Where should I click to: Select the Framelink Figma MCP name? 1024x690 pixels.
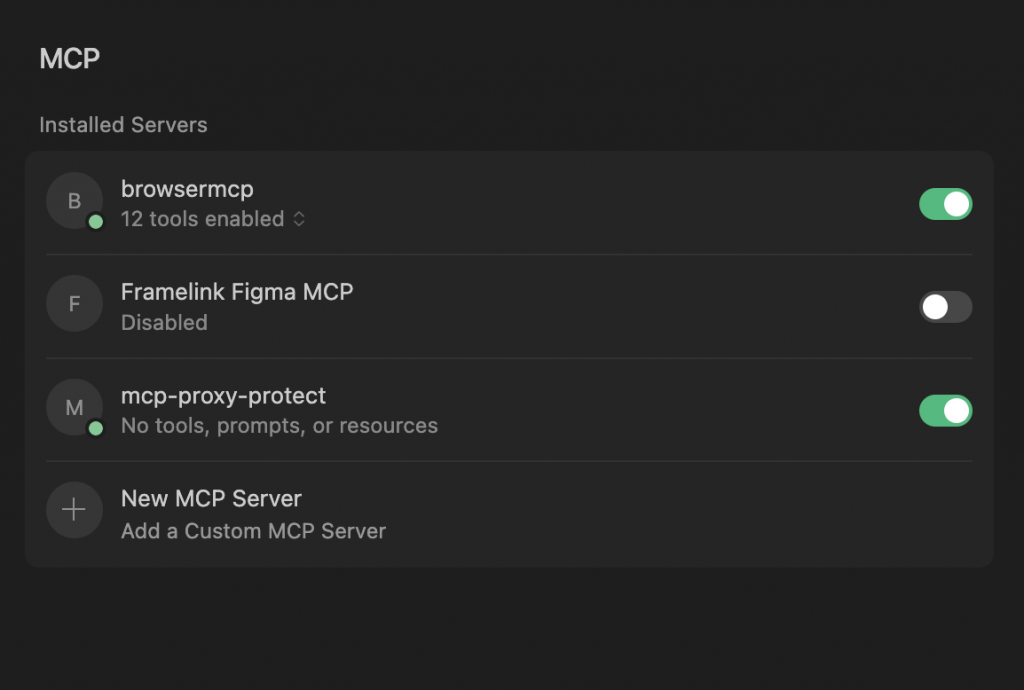pyautogui.click(x=237, y=292)
